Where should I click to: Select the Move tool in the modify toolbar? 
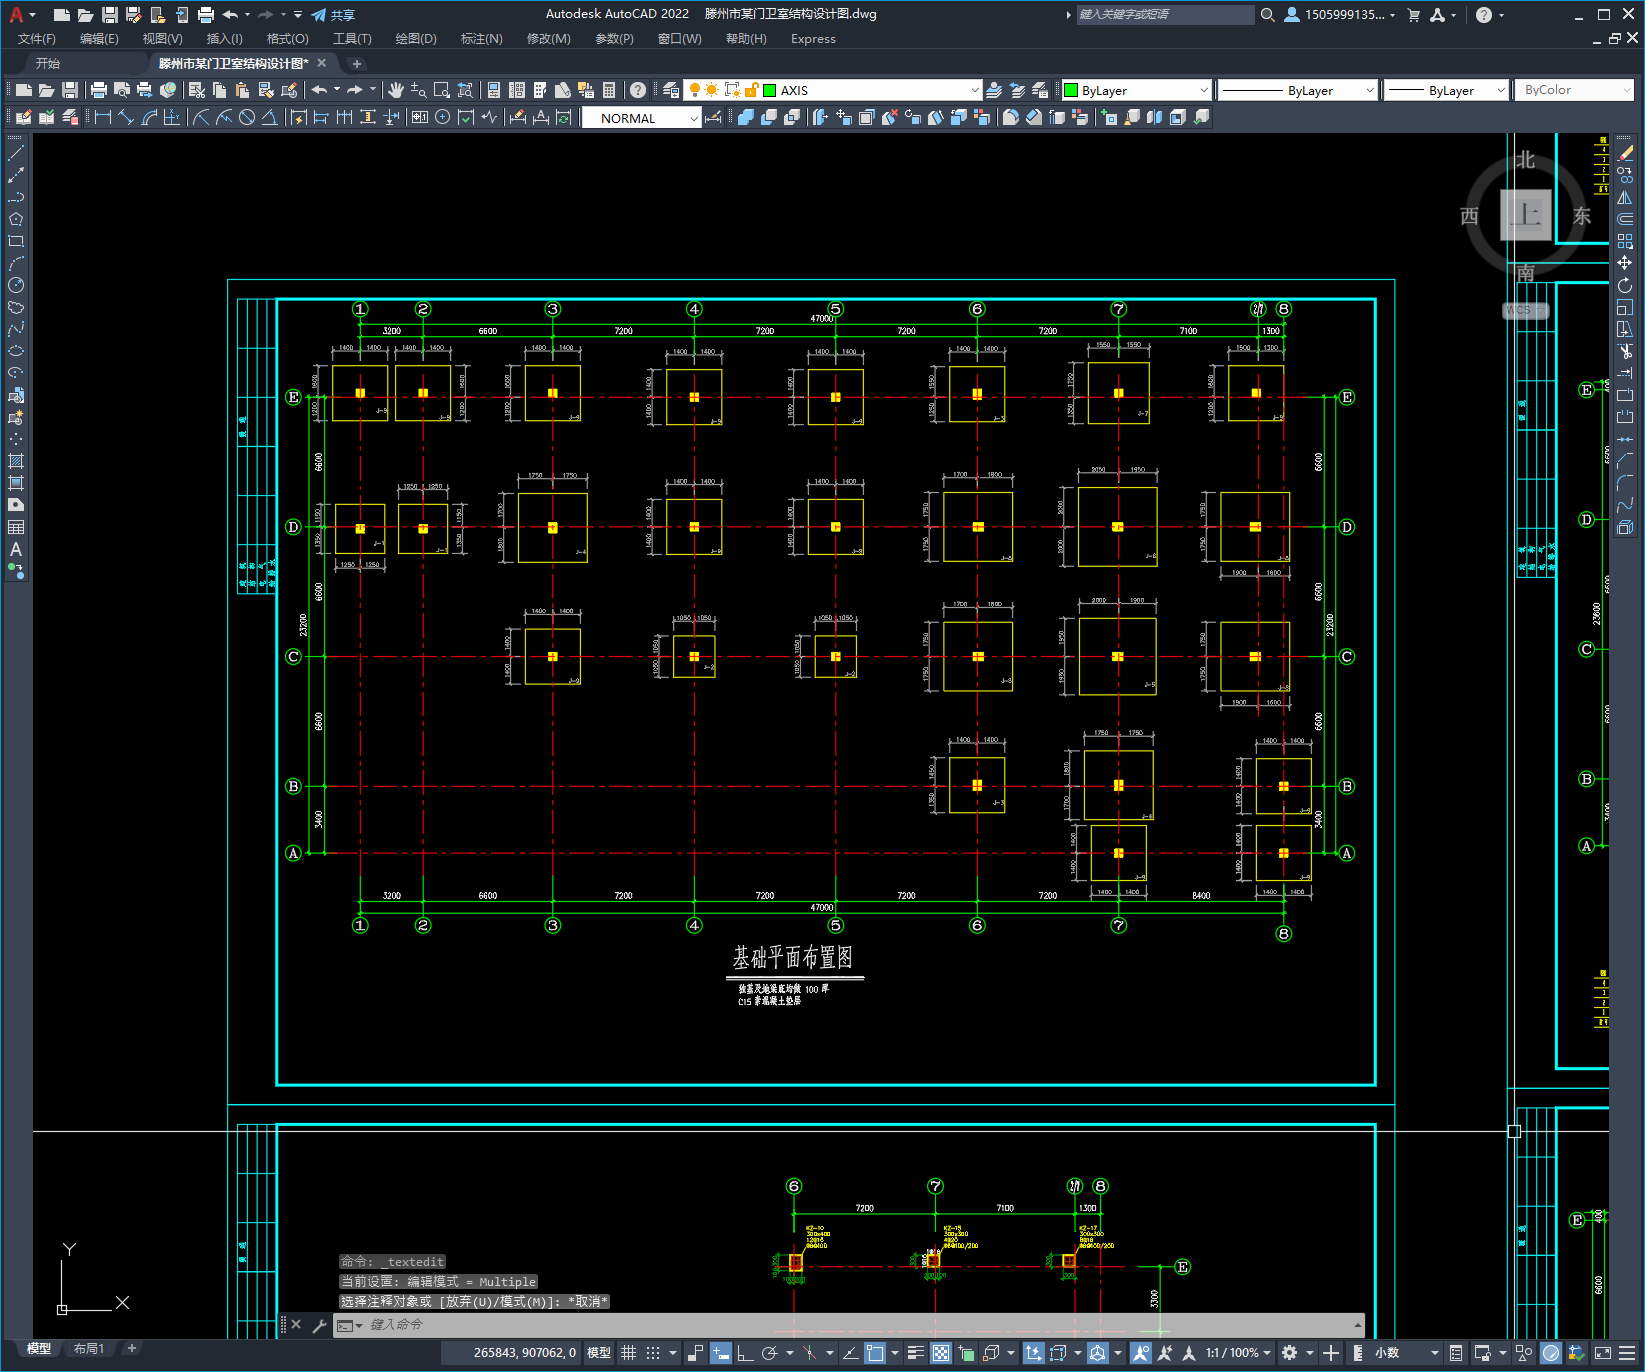point(1625,263)
